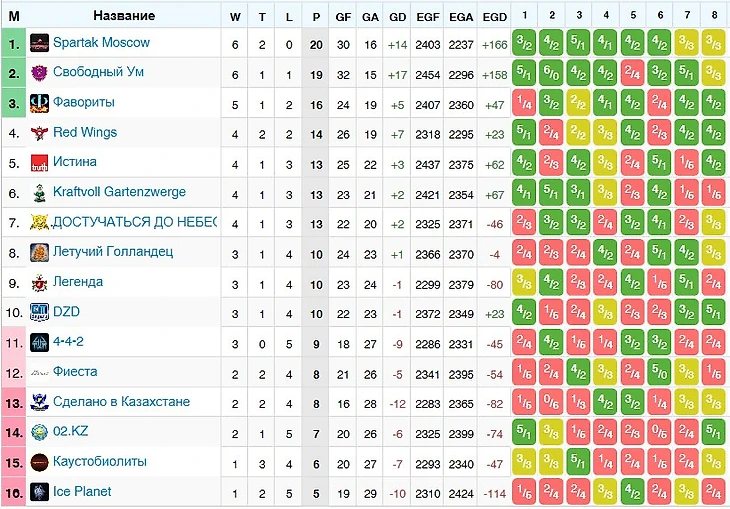Click the Ice Planet team logo icon
Screen dimensions: 730x509
coord(39,492)
